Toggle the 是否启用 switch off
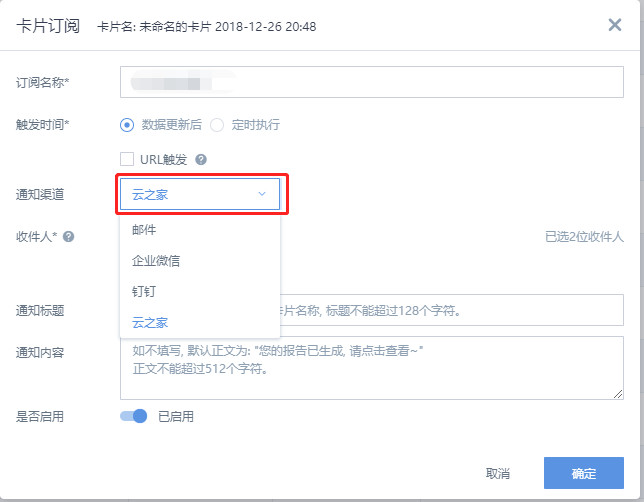Viewport: 644px width, 502px height. [134, 416]
